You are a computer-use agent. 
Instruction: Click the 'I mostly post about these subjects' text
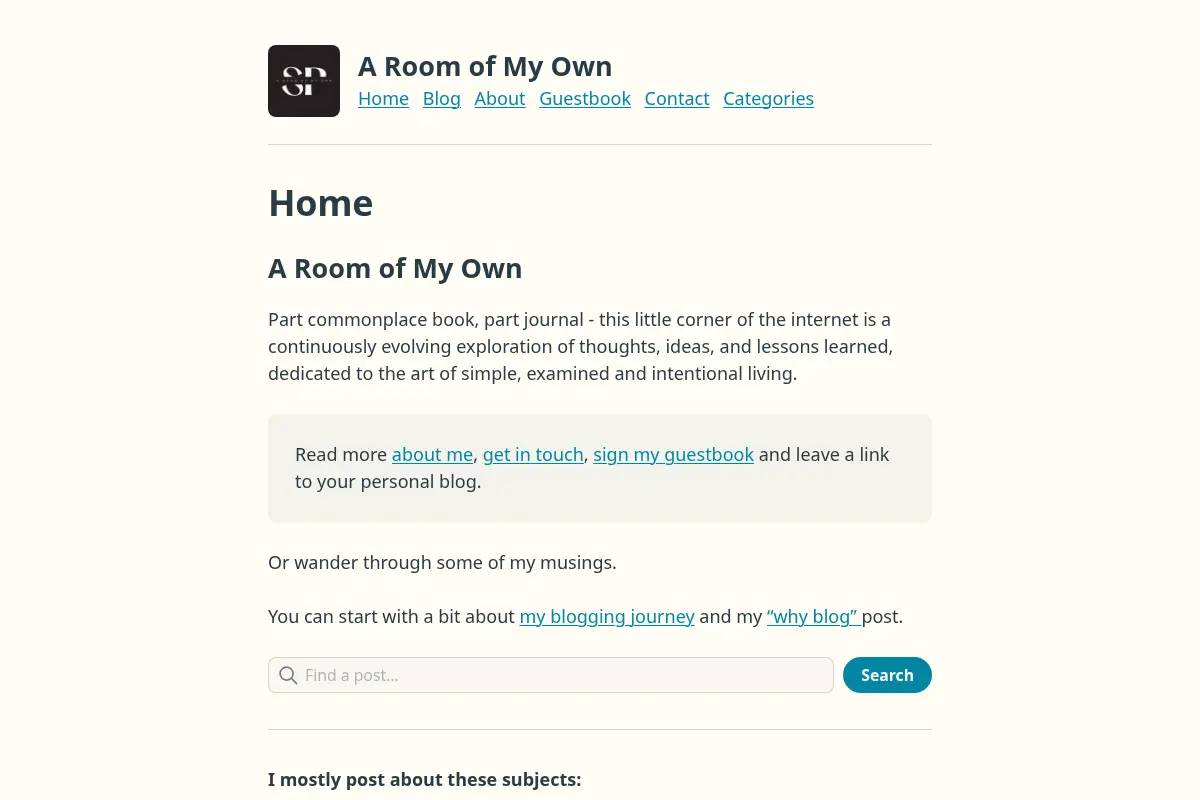(424, 779)
